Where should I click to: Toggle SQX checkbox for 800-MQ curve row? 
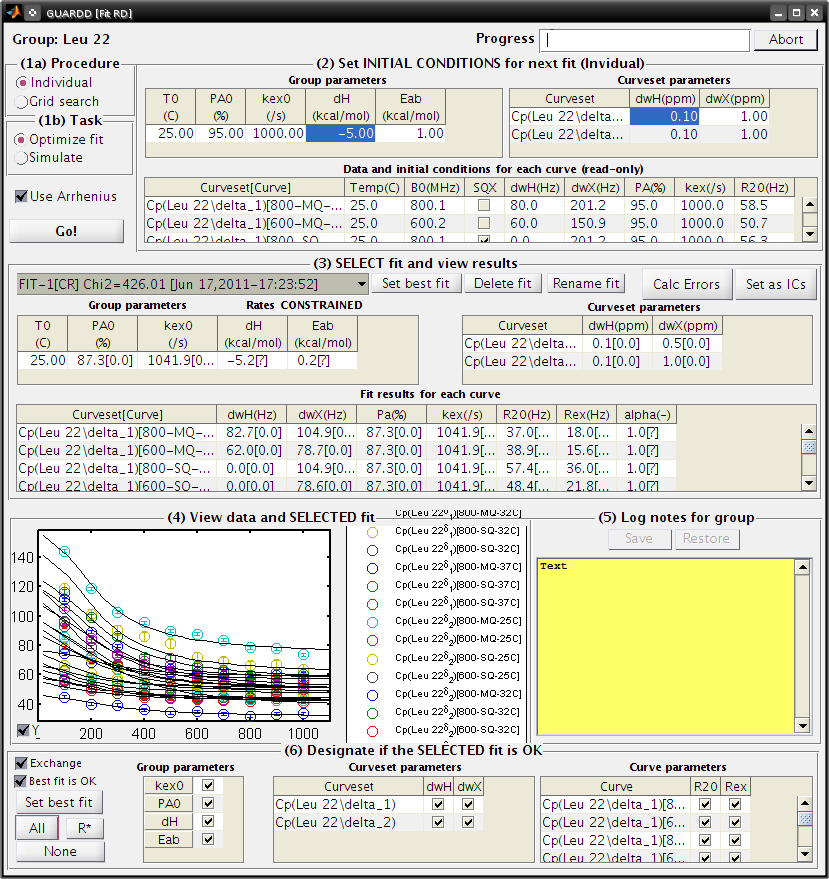484,206
